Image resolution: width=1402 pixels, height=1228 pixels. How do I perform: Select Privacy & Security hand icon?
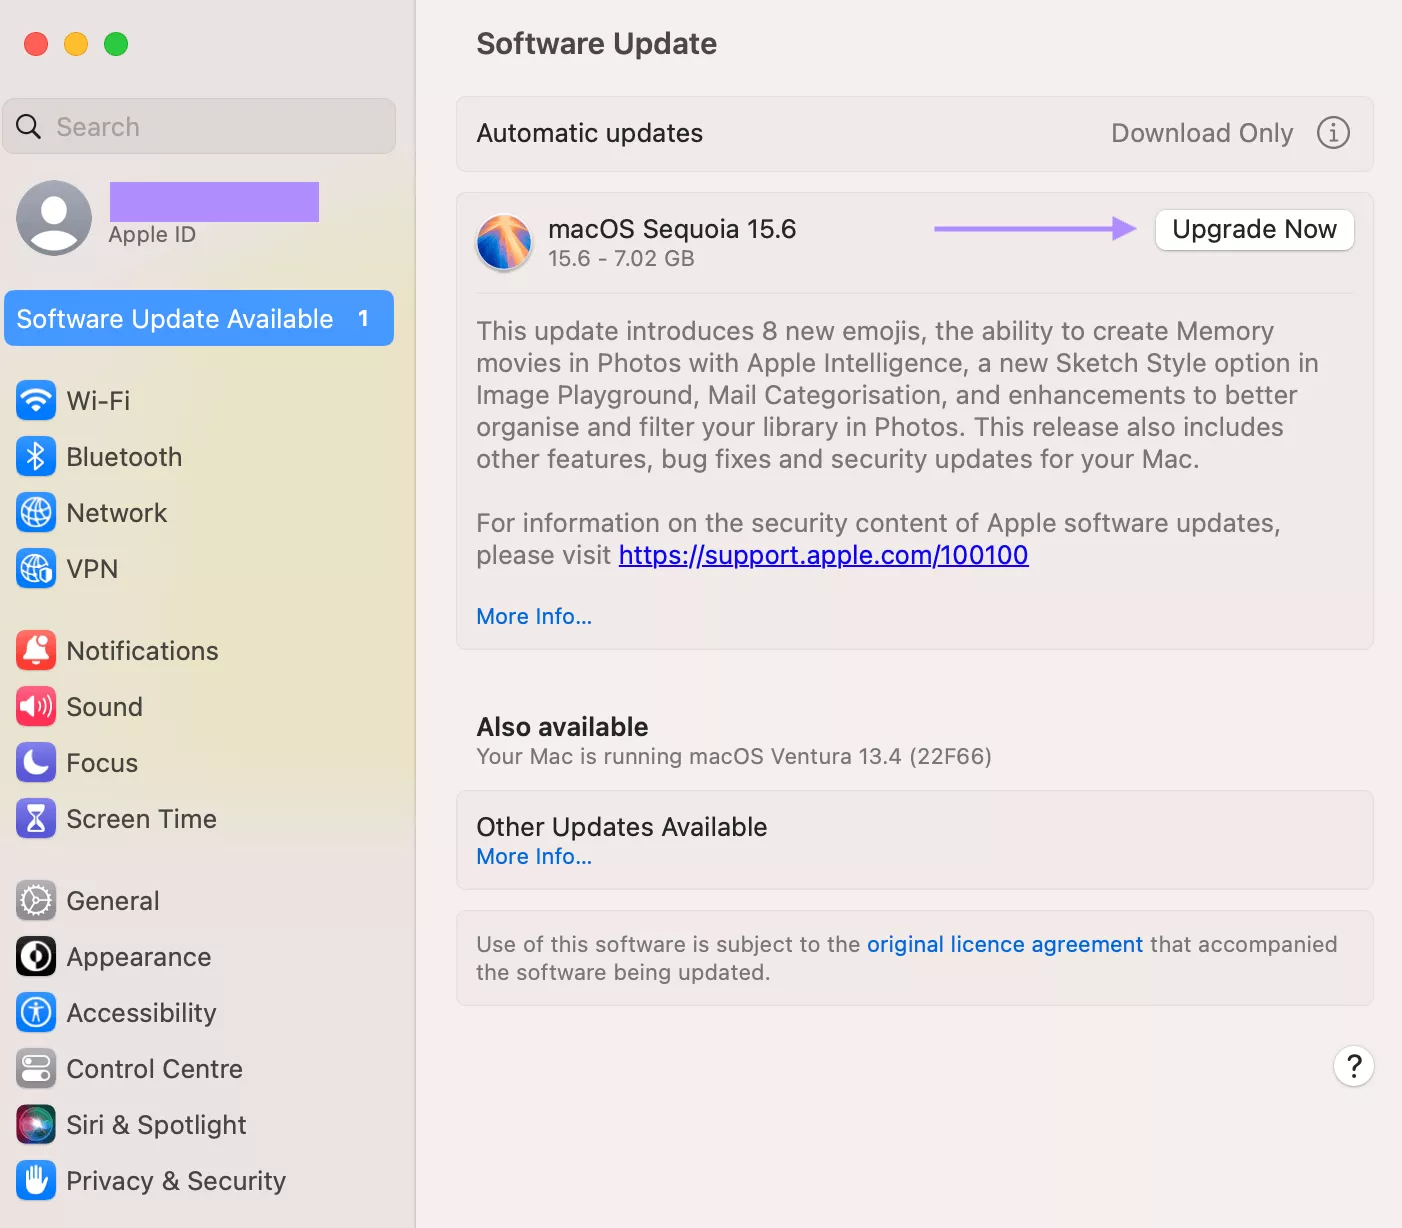pyautogui.click(x=36, y=1181)
